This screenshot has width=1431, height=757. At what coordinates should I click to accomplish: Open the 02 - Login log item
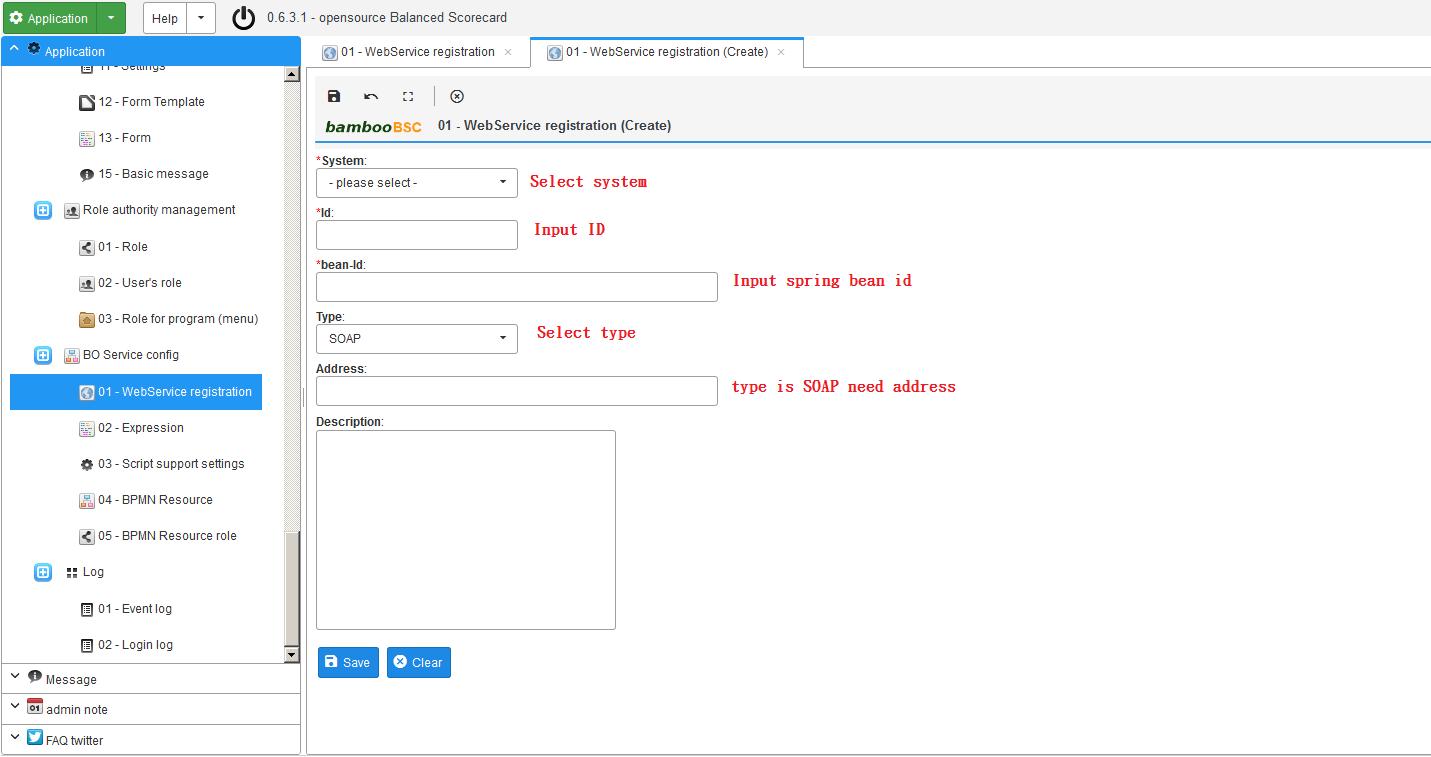point(135,645)
